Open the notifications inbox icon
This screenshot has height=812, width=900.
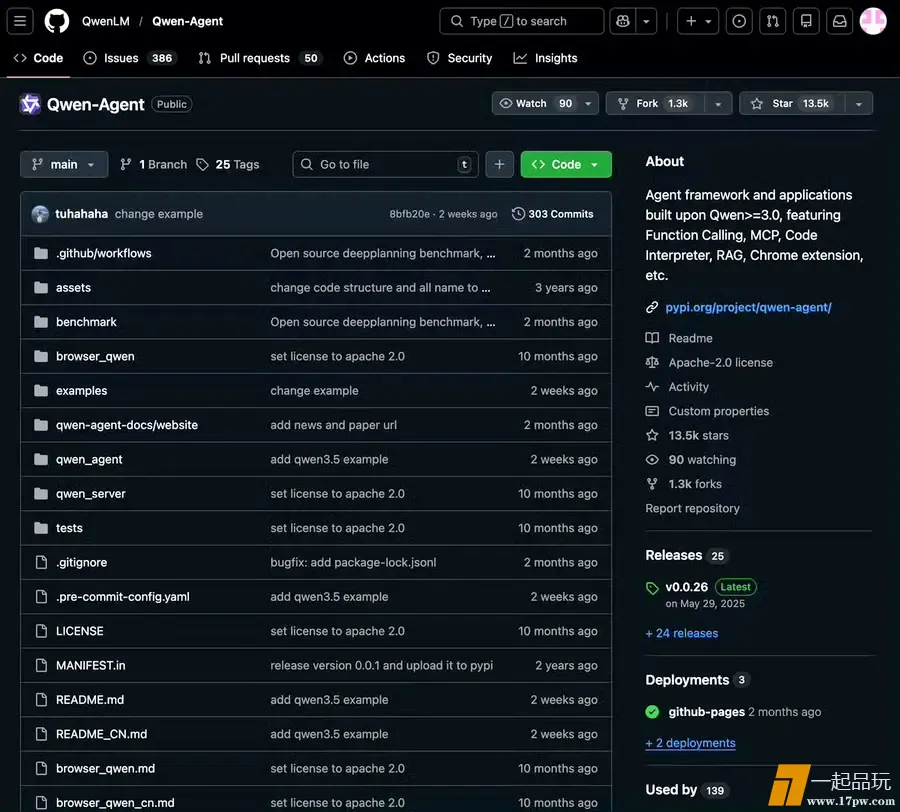coord(840,21)
